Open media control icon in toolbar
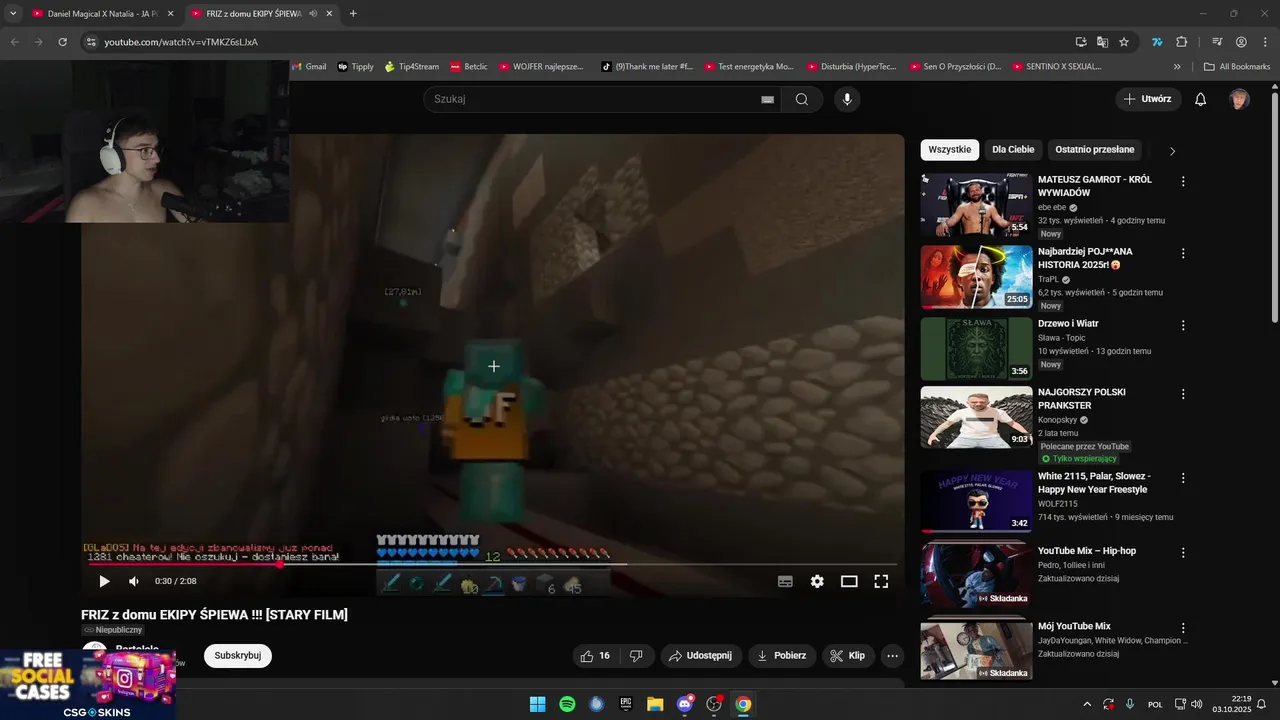Viewport: 1280px width, 720px height. [x=1217, y=42]
